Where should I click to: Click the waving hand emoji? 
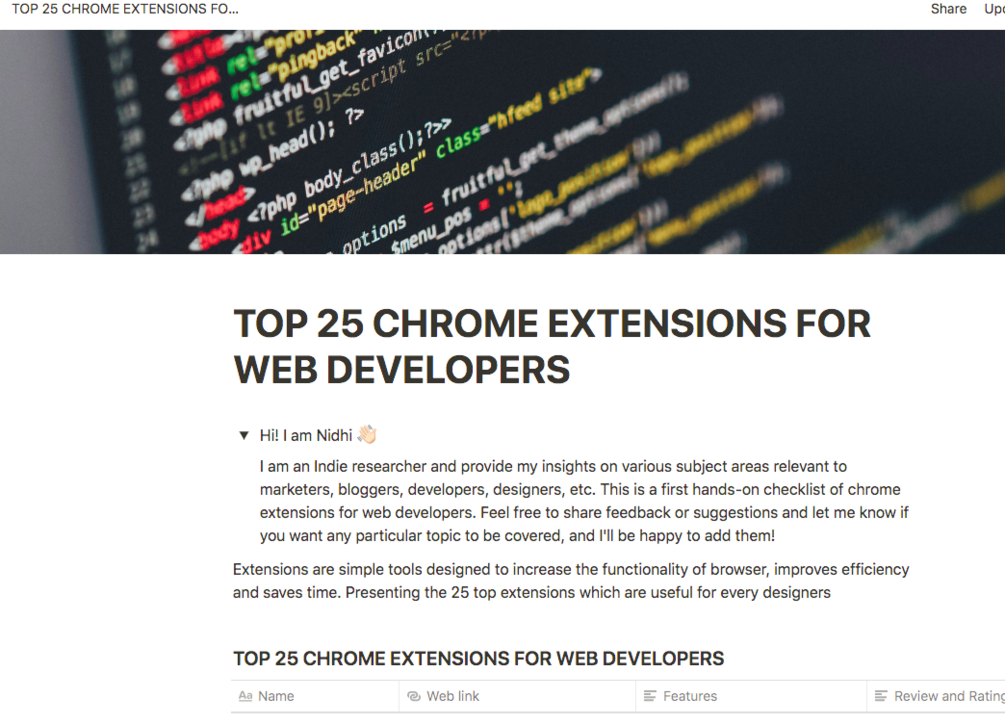coord(367,435)
